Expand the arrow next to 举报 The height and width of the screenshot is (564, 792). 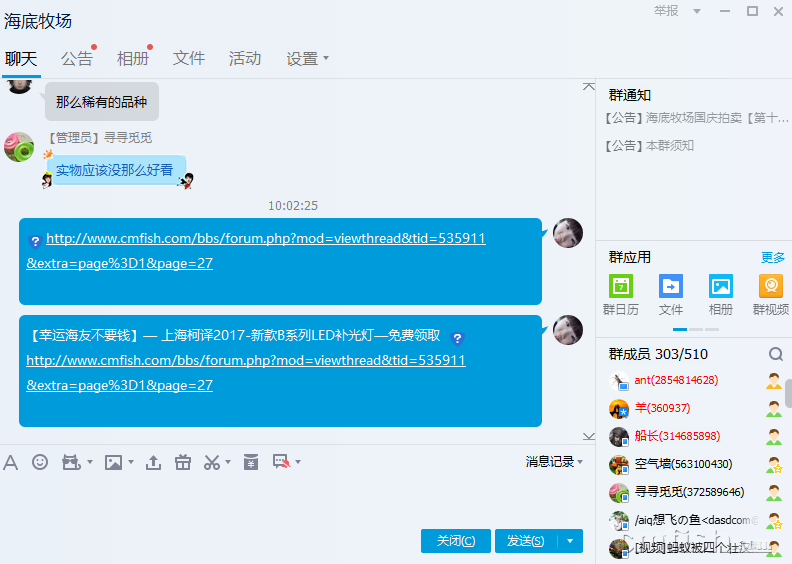pyautogui.click(x=697, y=11)
